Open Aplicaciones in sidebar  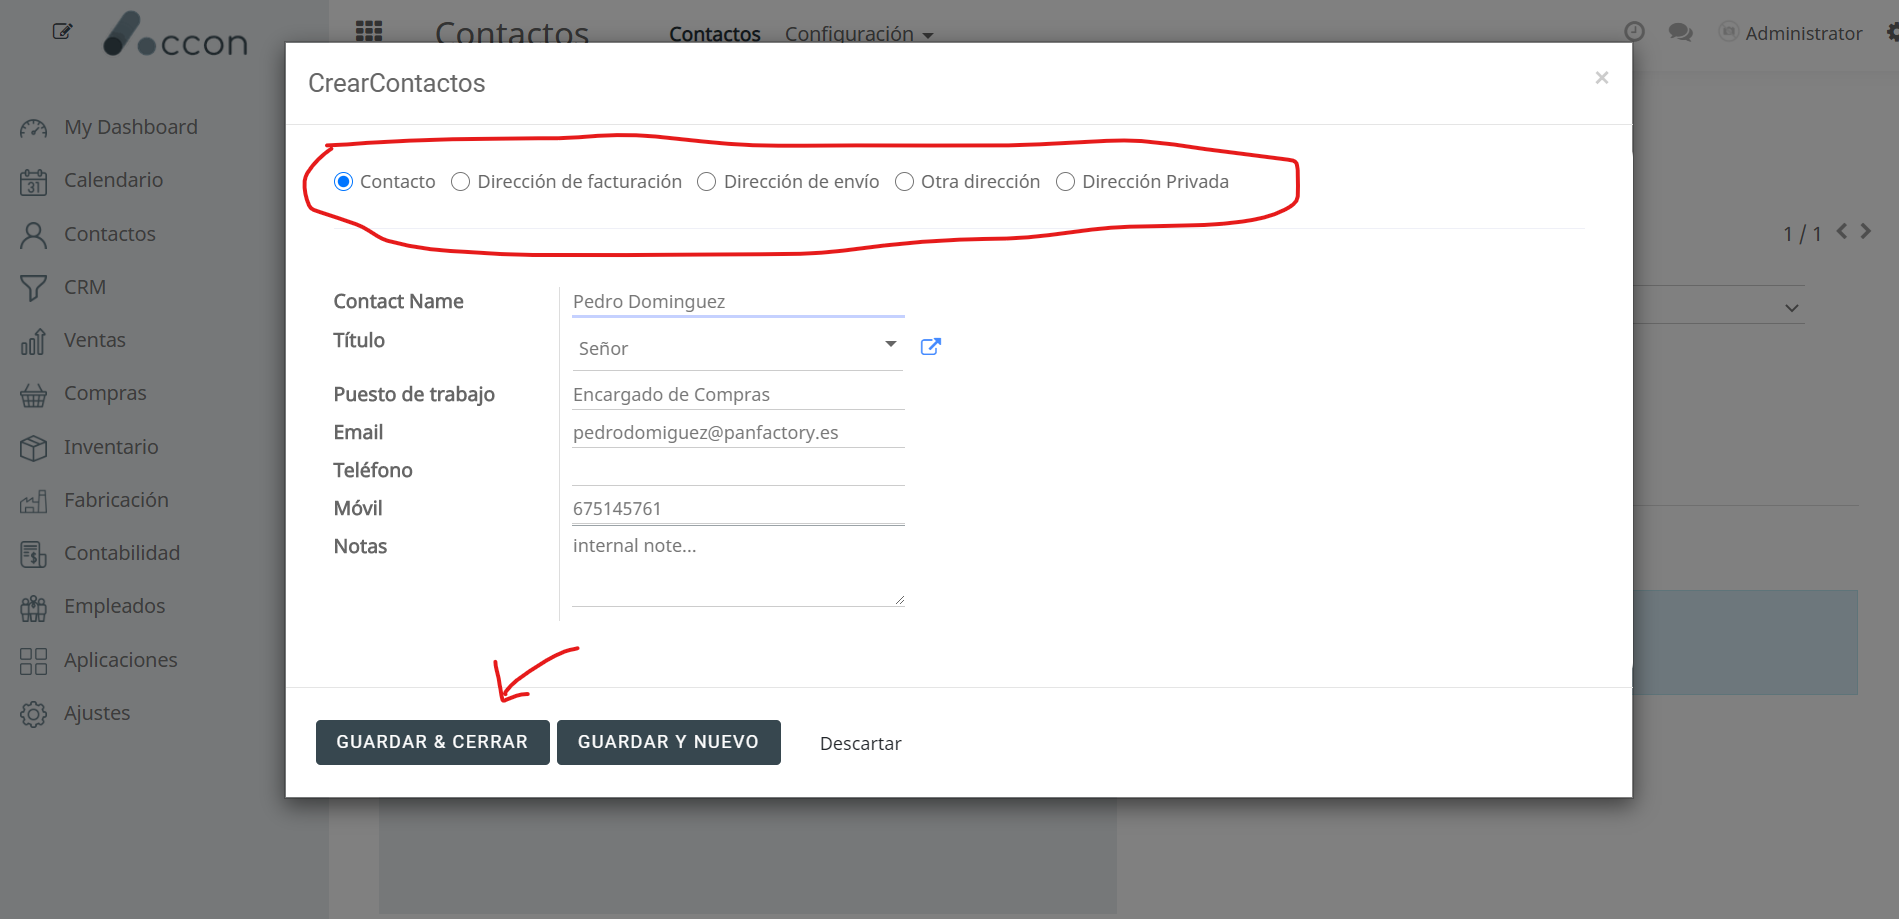121,660
